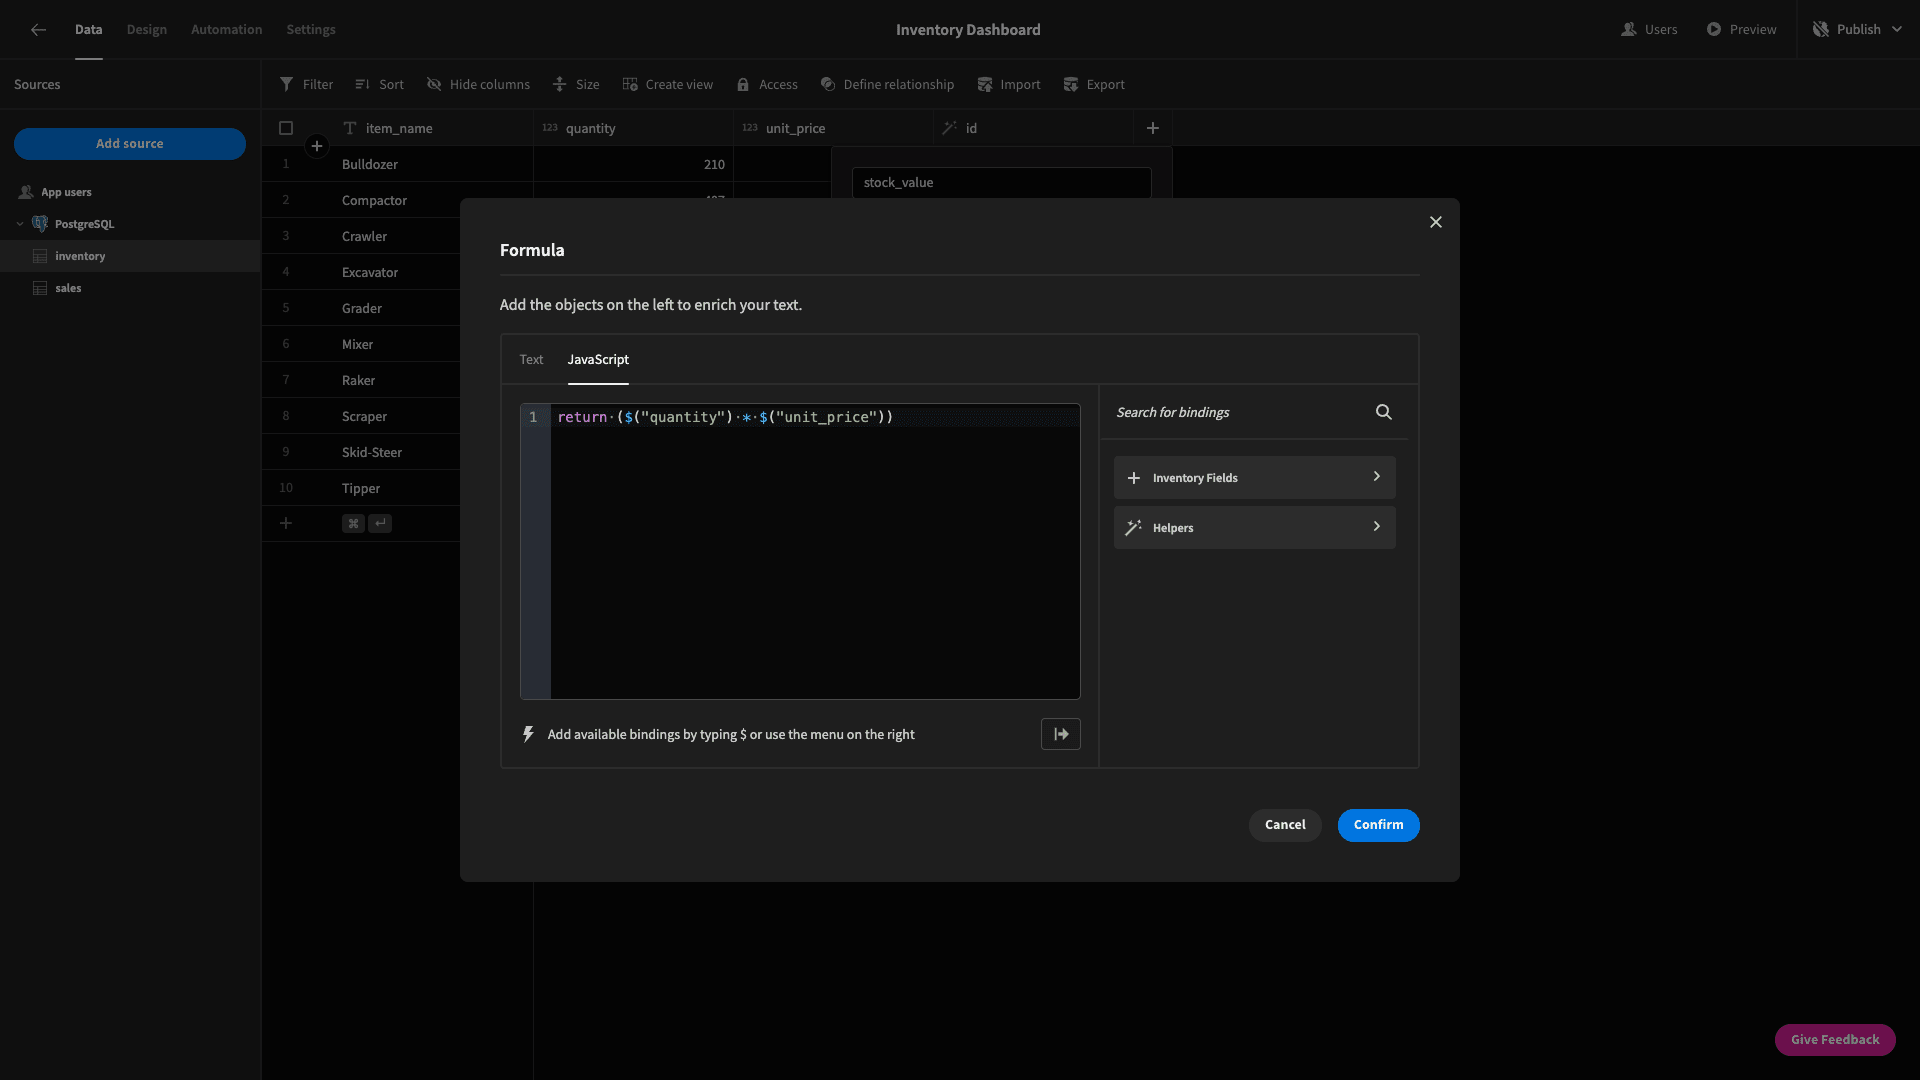
Task: Click the search bindings magnifier icon
Action: click(x=1384, y=412)
